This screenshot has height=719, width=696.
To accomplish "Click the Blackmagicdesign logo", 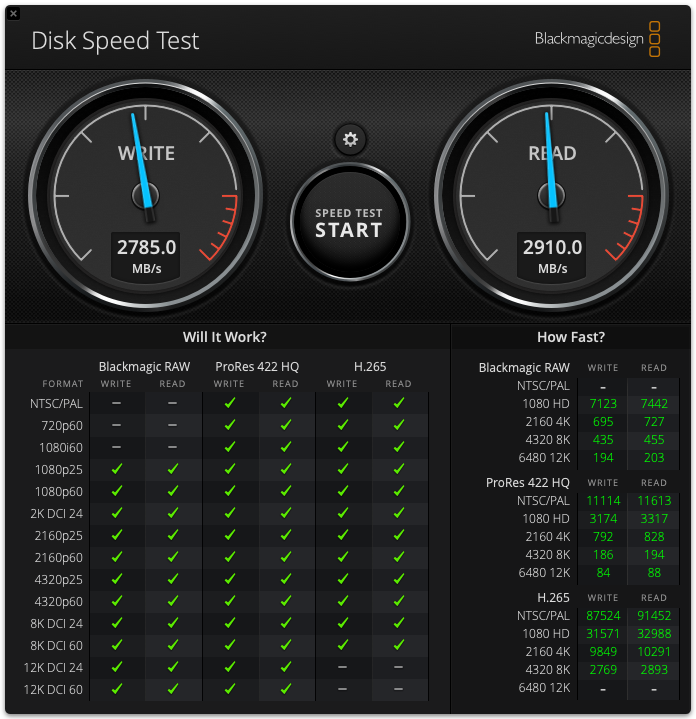I will click(597, 39).
